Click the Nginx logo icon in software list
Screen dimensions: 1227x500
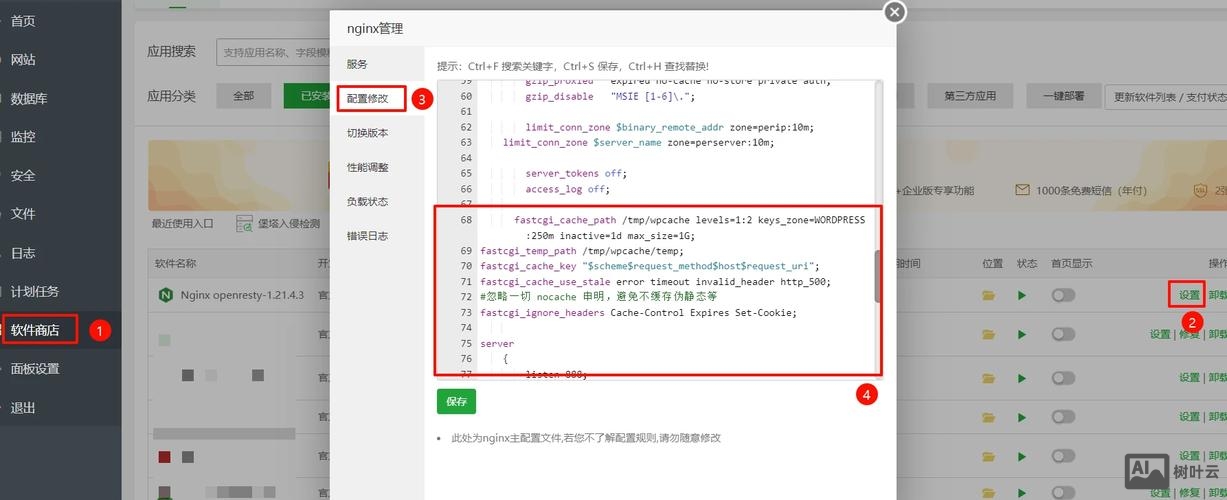[165, 295]
